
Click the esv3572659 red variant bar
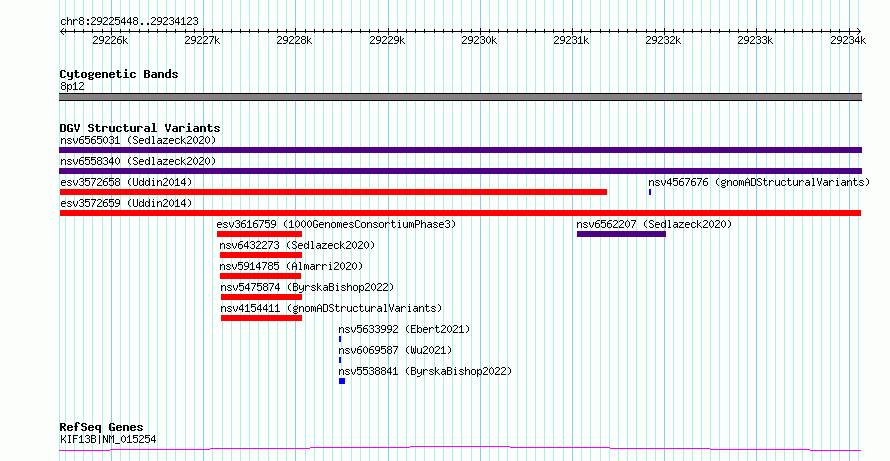[460, 213]
